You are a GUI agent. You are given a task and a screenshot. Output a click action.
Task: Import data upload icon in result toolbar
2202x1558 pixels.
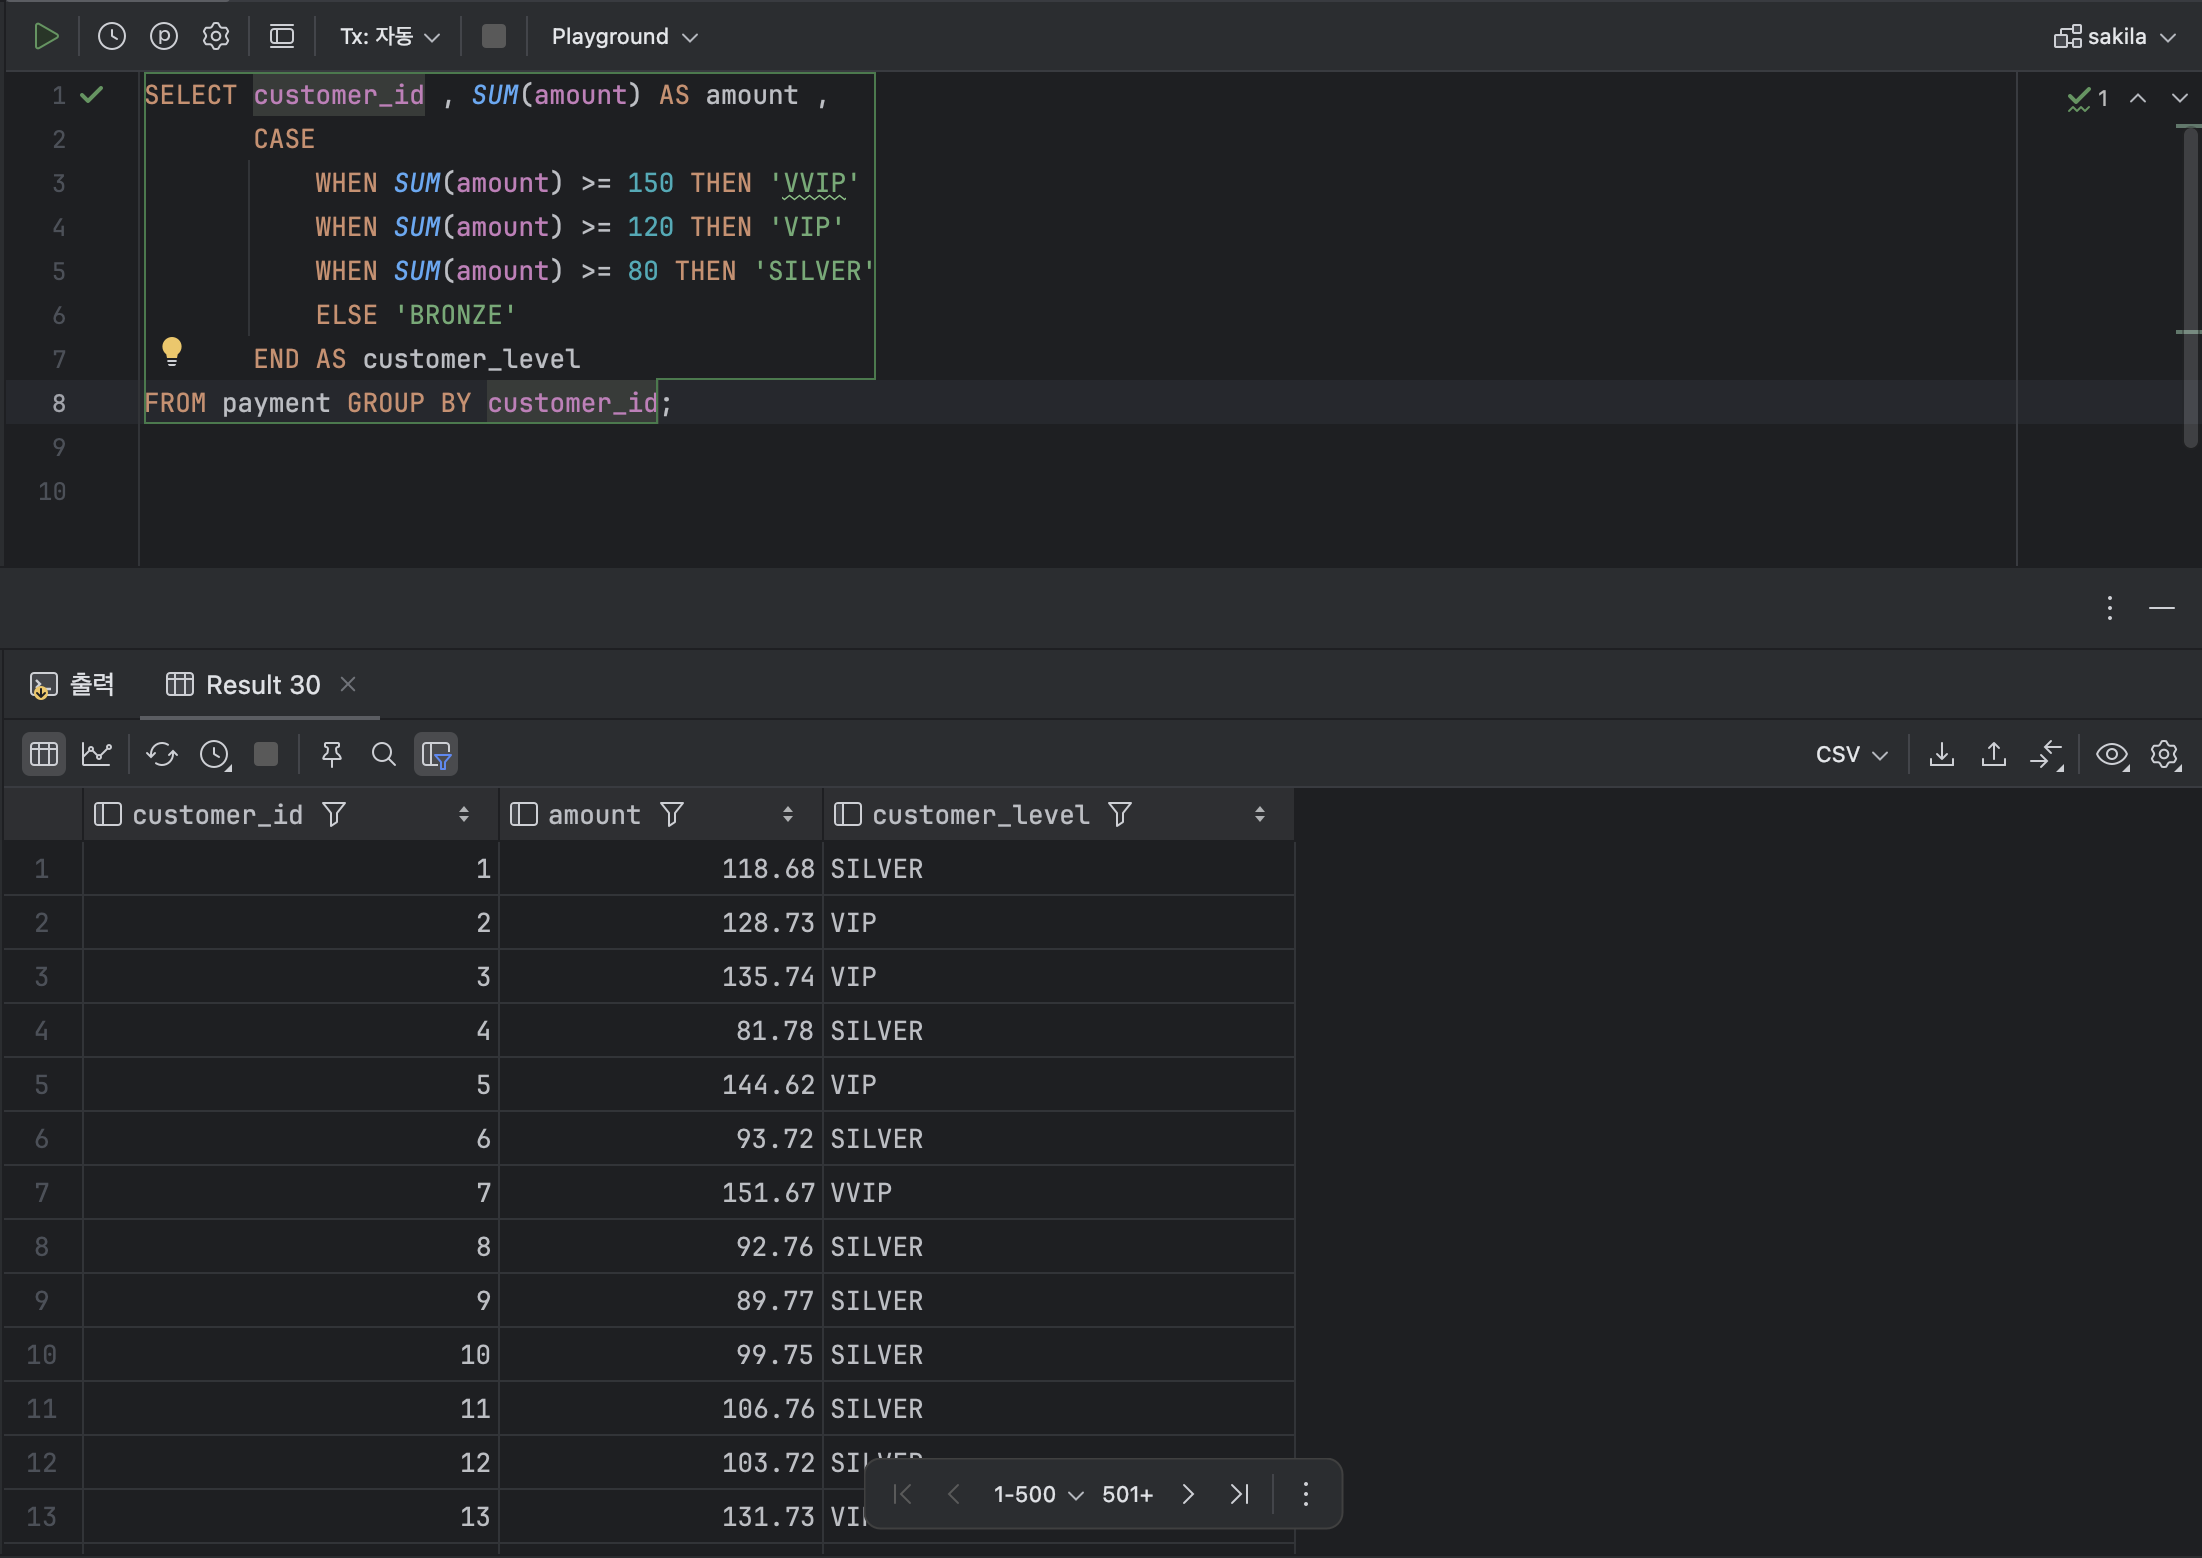click(x=1994, y=754)
